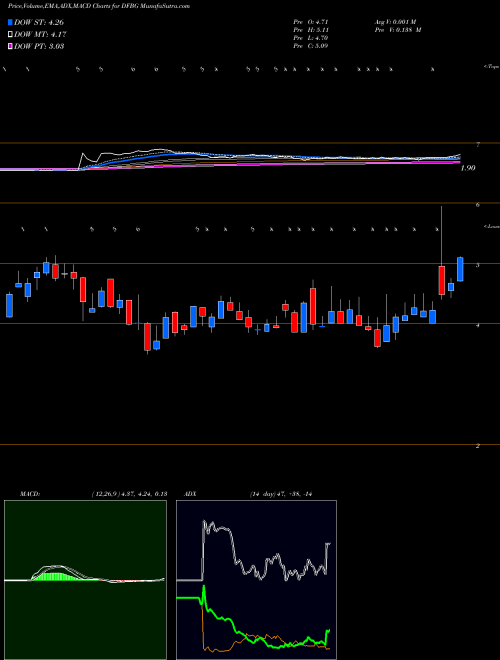Select the 'DOW ST: 4.26' legend text
The width and height of the screenshot is (500, 660).
coord(39,22)
